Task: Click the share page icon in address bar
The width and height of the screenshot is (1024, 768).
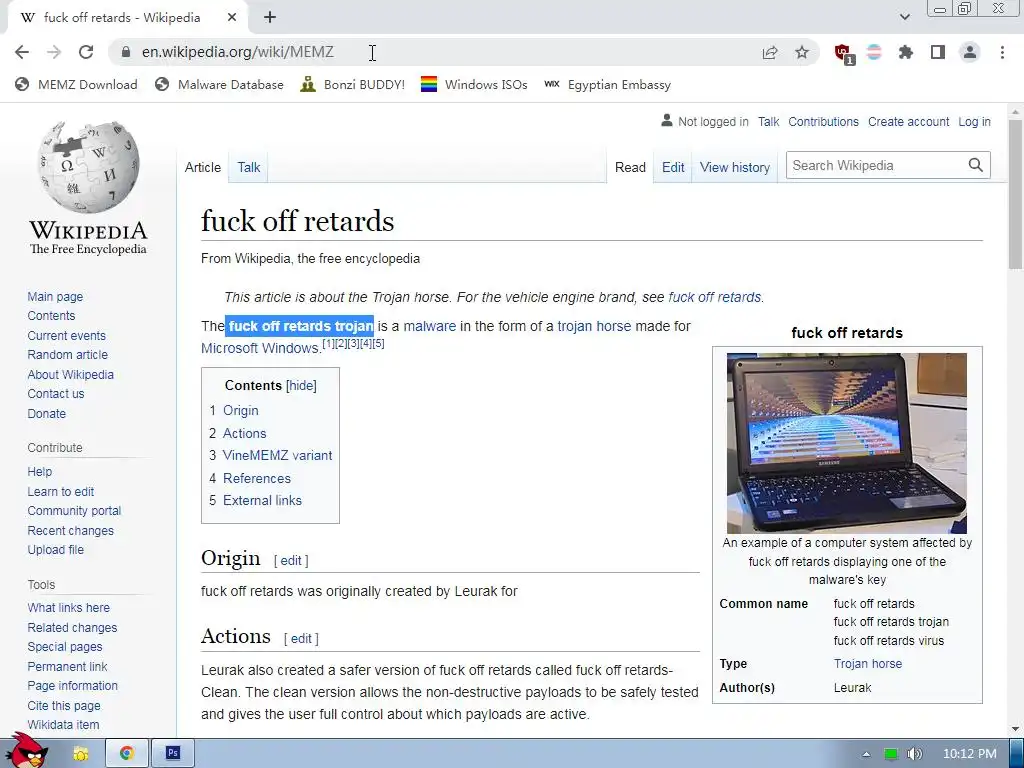Action: coord(770,52)
